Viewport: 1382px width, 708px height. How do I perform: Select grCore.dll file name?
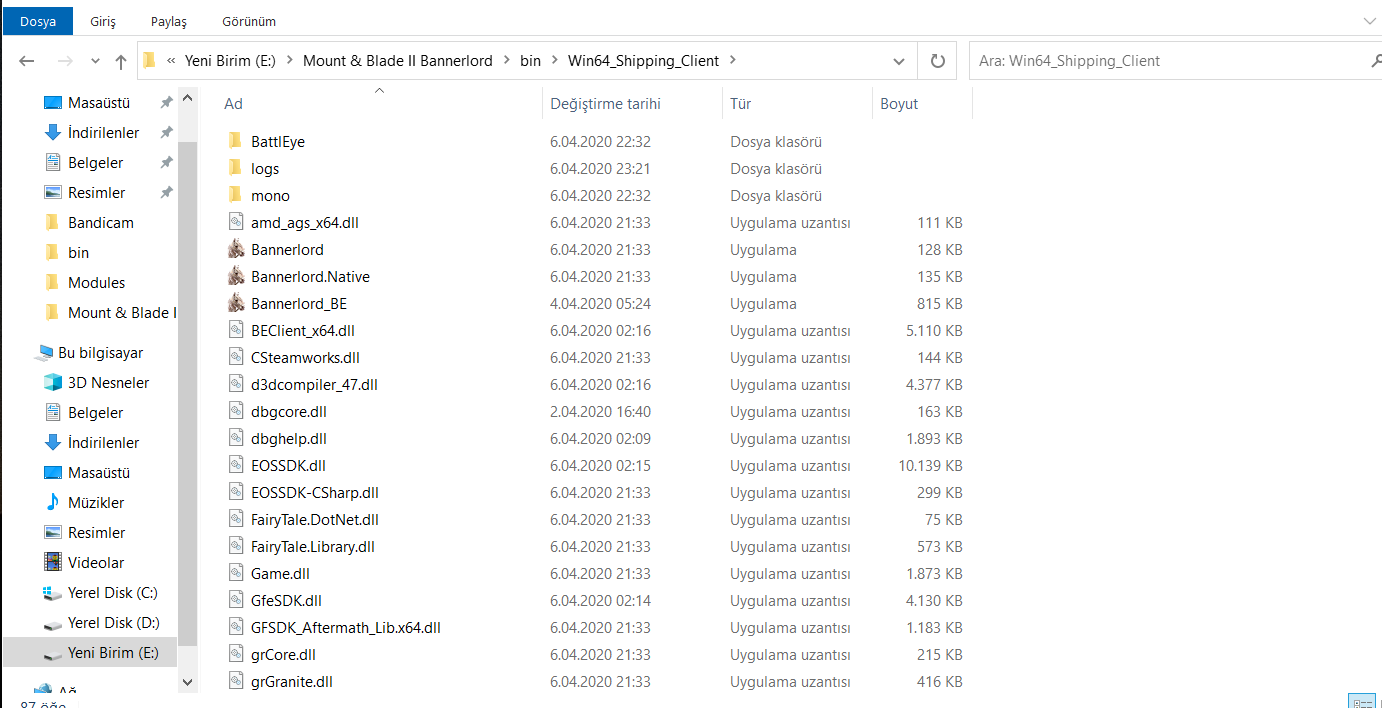point(284,655)
